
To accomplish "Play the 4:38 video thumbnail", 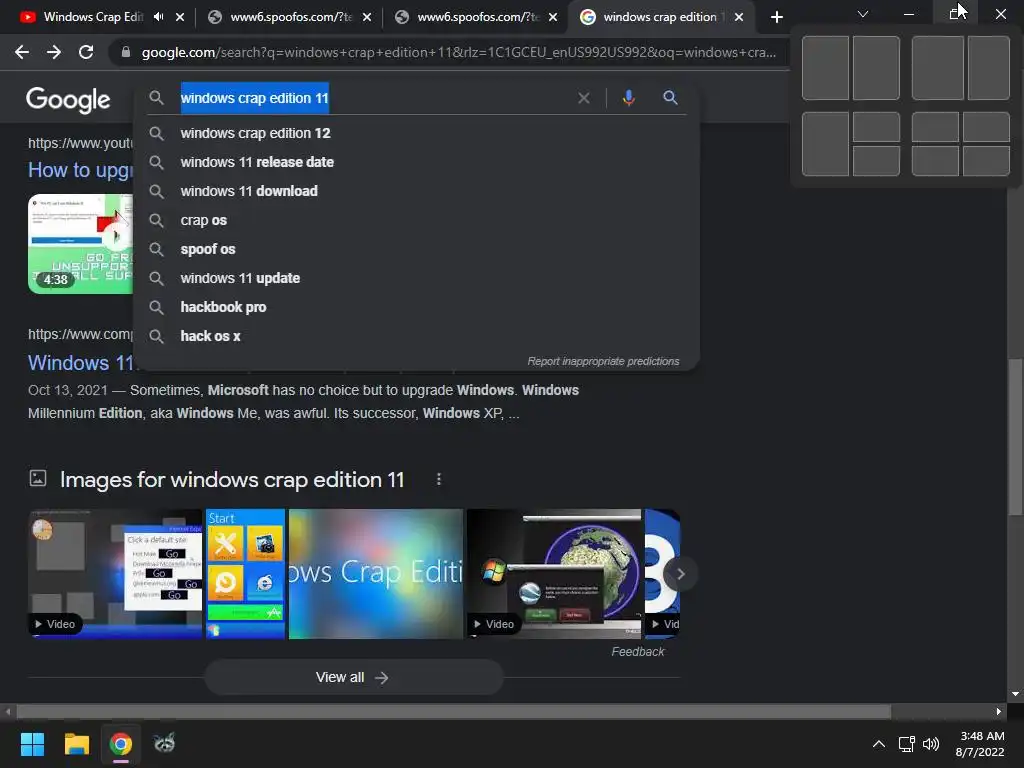I will (x=80, y=244).
